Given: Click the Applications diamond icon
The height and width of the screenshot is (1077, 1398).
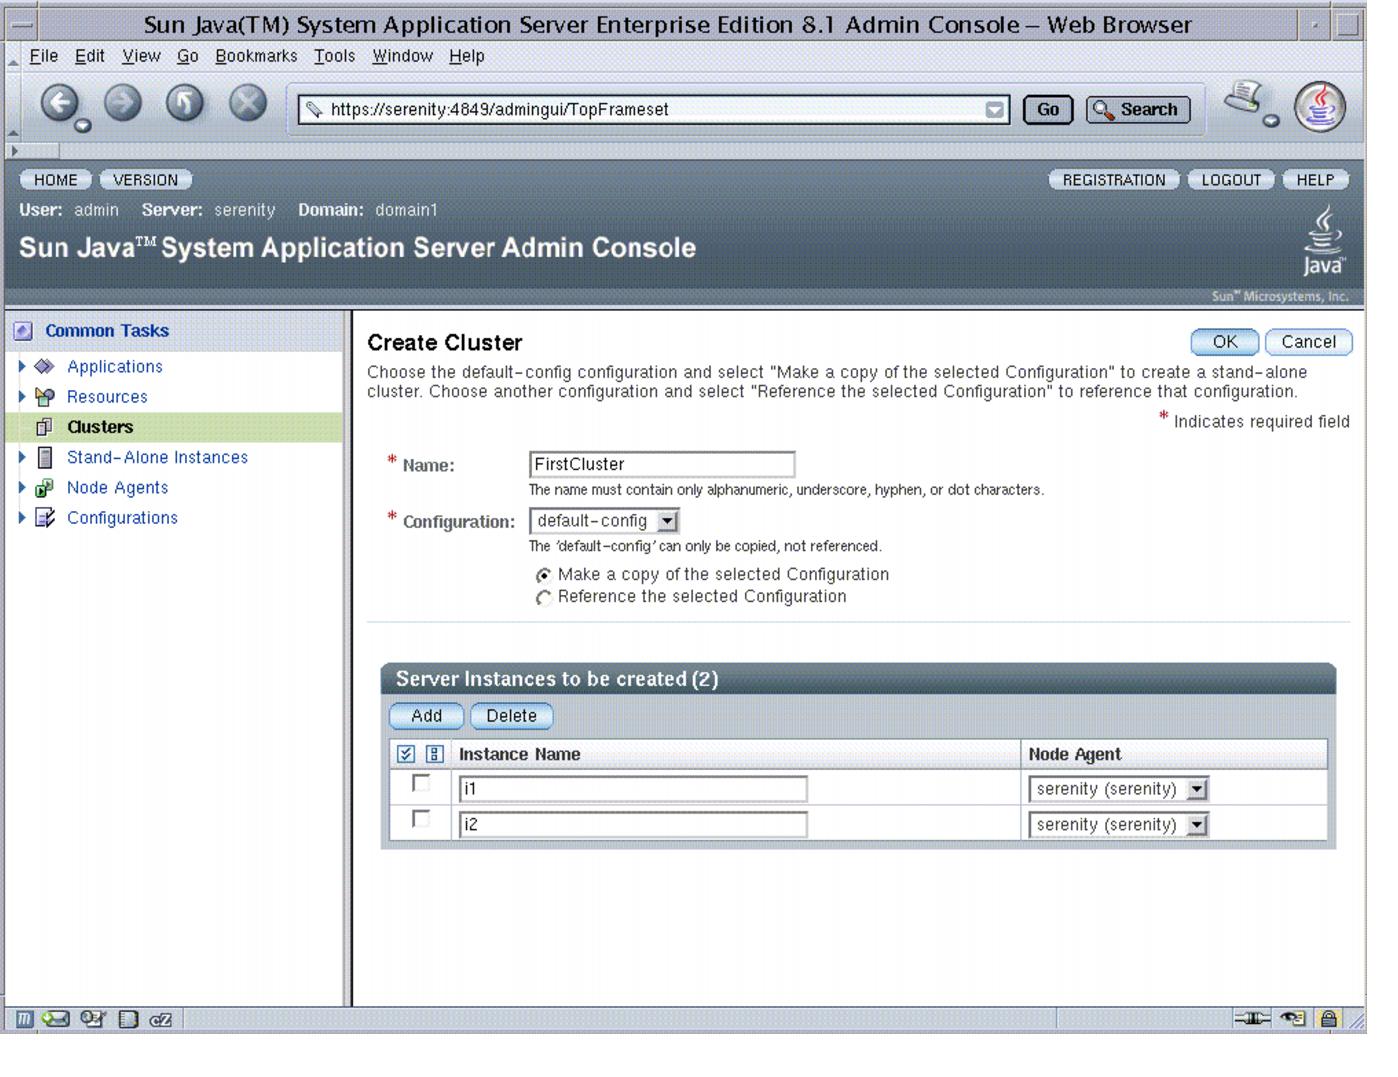Looking at the screenshot, I should point(44,366).
